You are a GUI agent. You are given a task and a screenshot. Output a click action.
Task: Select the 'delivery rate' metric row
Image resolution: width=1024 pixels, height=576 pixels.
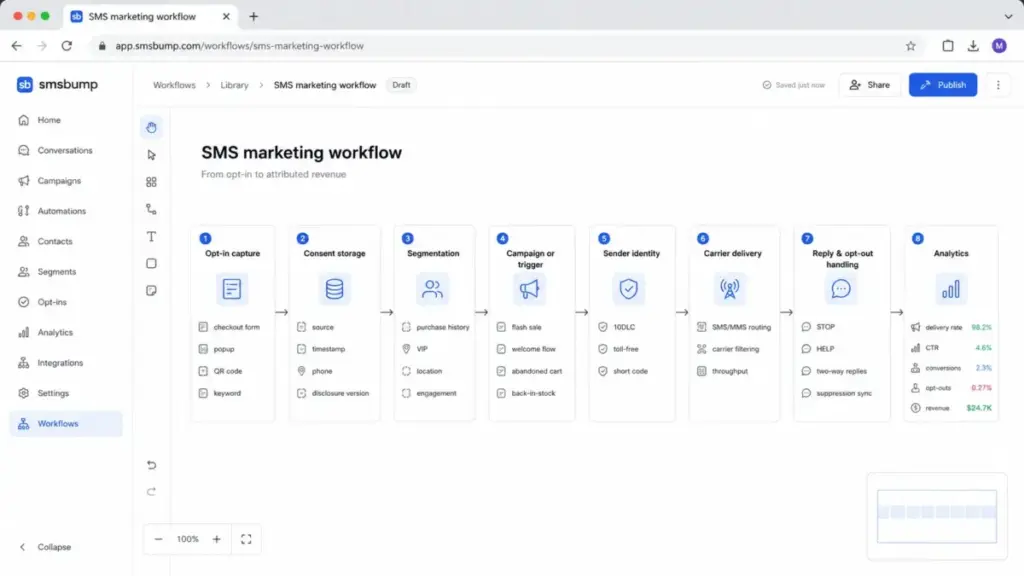[951, 327]
